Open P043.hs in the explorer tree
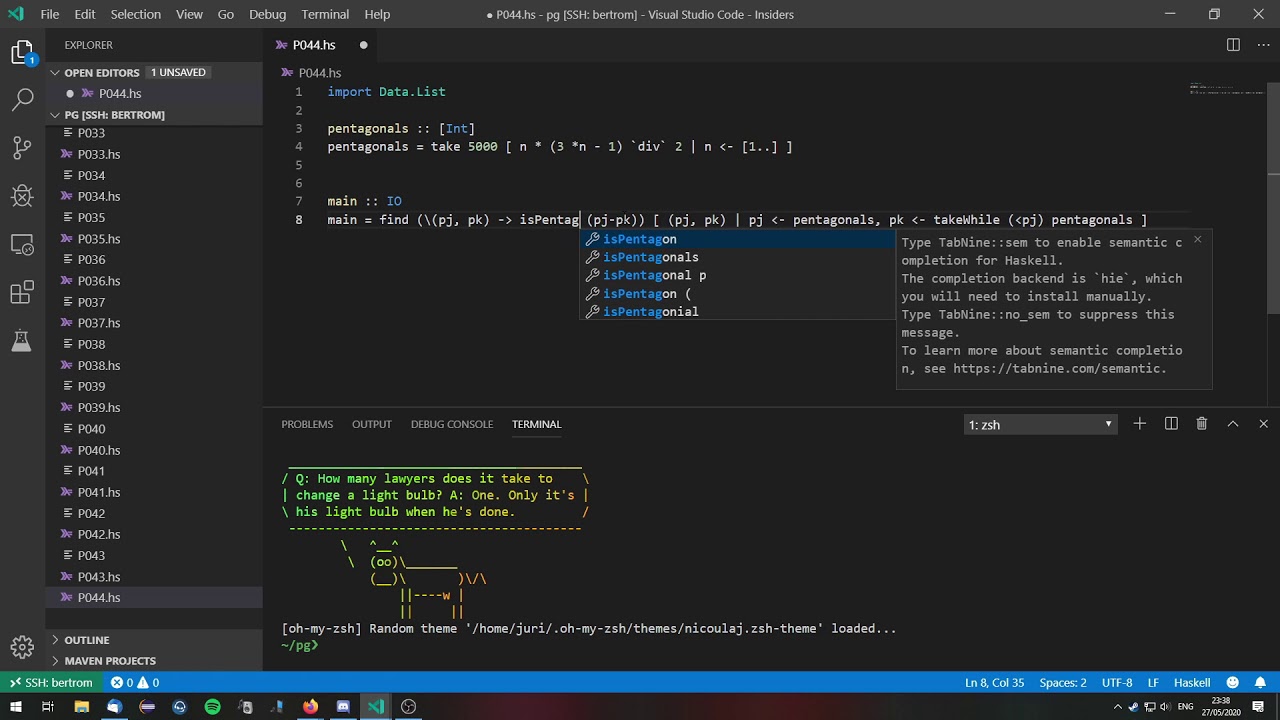The height and width of the screenshot is (720, 1280). pyautogui.click(x=99, y=577)
